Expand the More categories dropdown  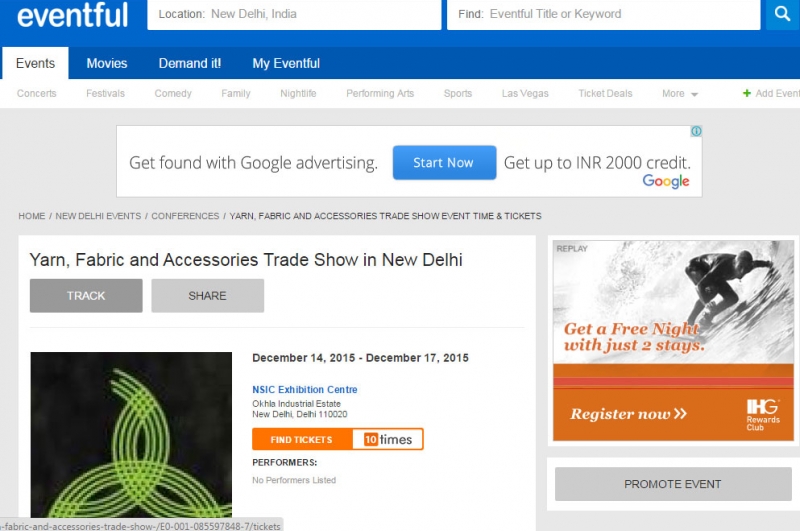coord(680,94)
